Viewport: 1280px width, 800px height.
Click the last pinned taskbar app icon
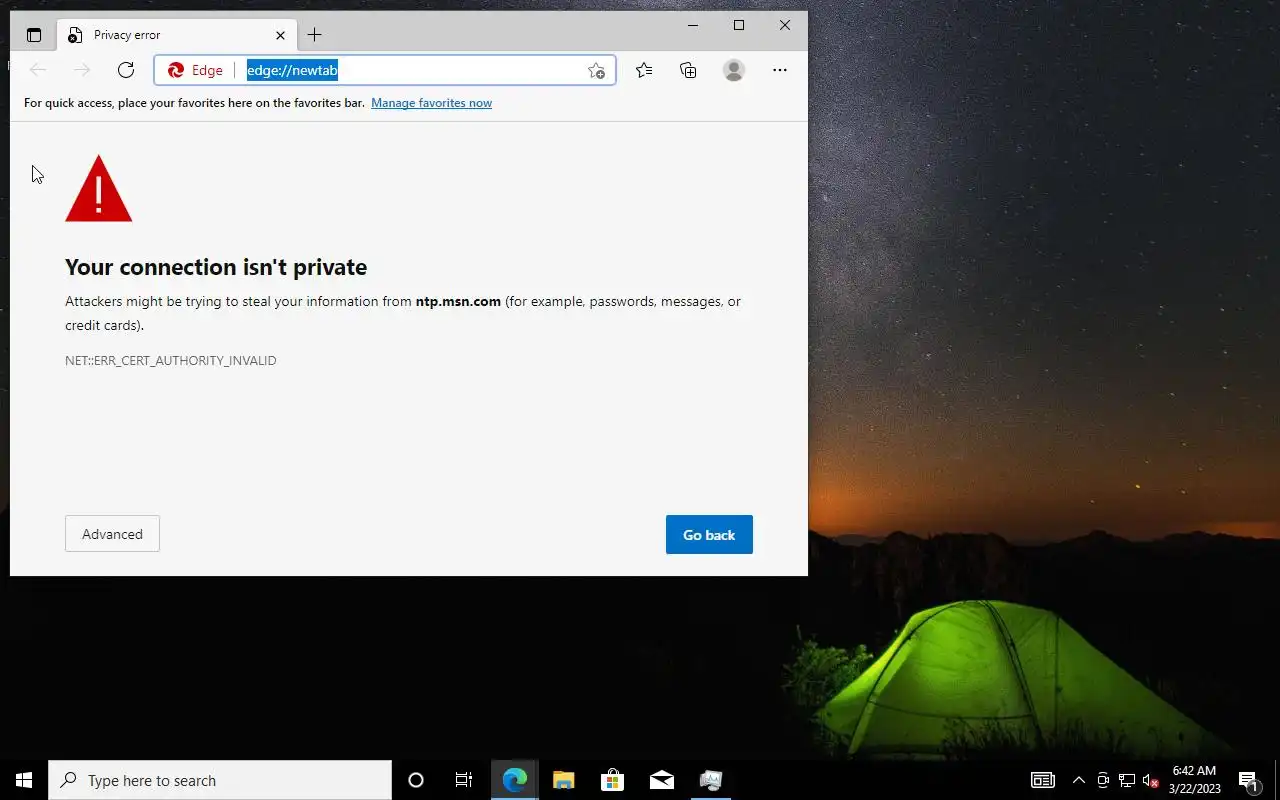coord(711,780)
